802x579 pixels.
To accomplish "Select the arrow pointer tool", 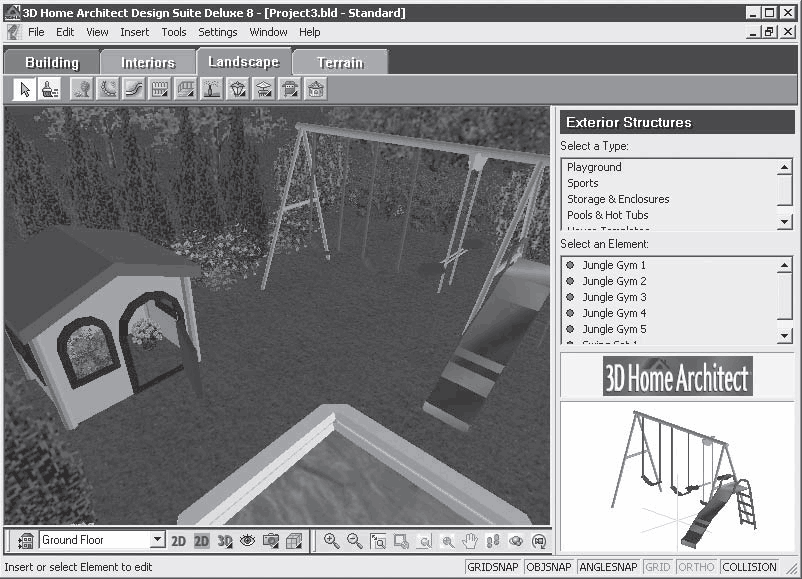I will click(x=25, y=90).
